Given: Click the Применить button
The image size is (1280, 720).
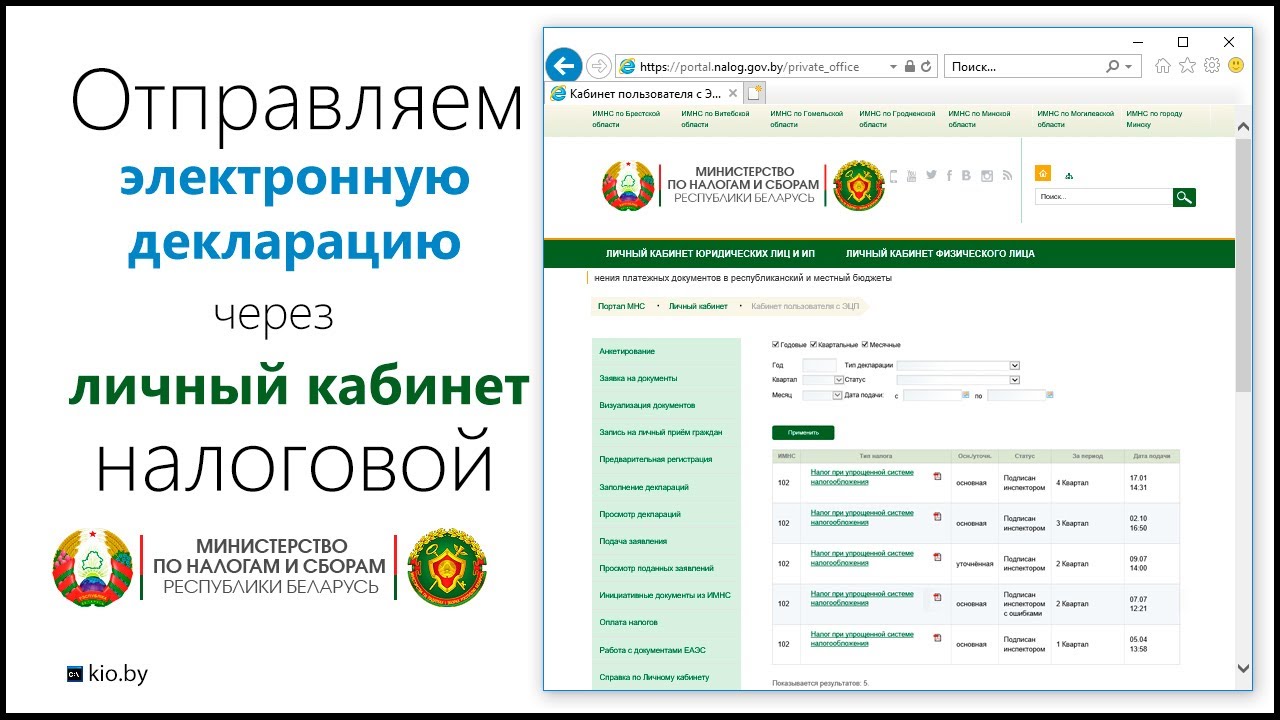Looking at the screenshot, I should 803,433.
